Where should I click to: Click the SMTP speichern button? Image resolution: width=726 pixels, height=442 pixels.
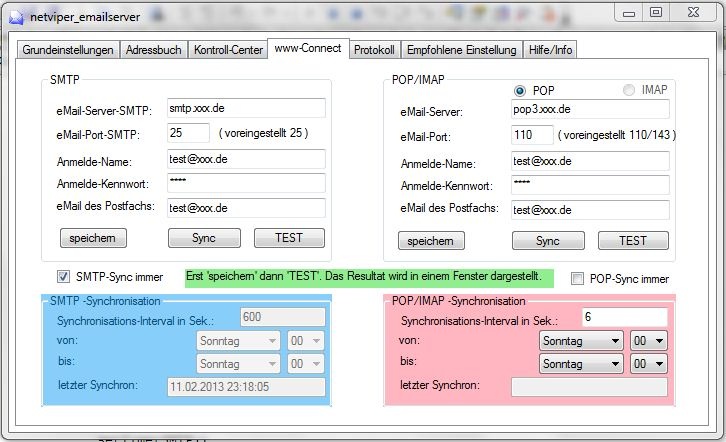pos(93,238)
